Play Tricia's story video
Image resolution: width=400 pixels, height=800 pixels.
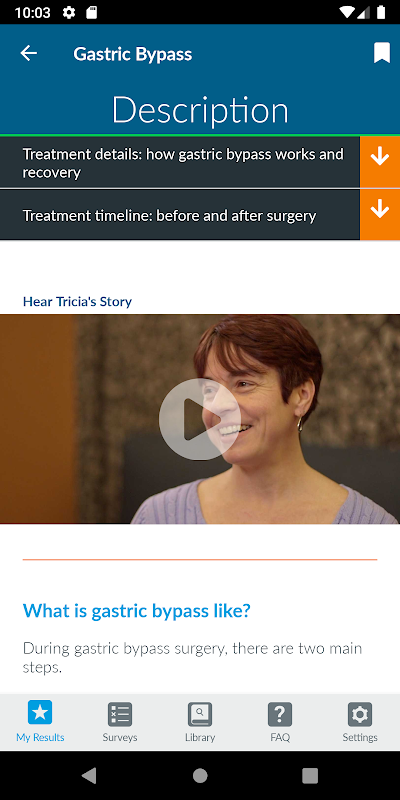(x=199, y=419)
